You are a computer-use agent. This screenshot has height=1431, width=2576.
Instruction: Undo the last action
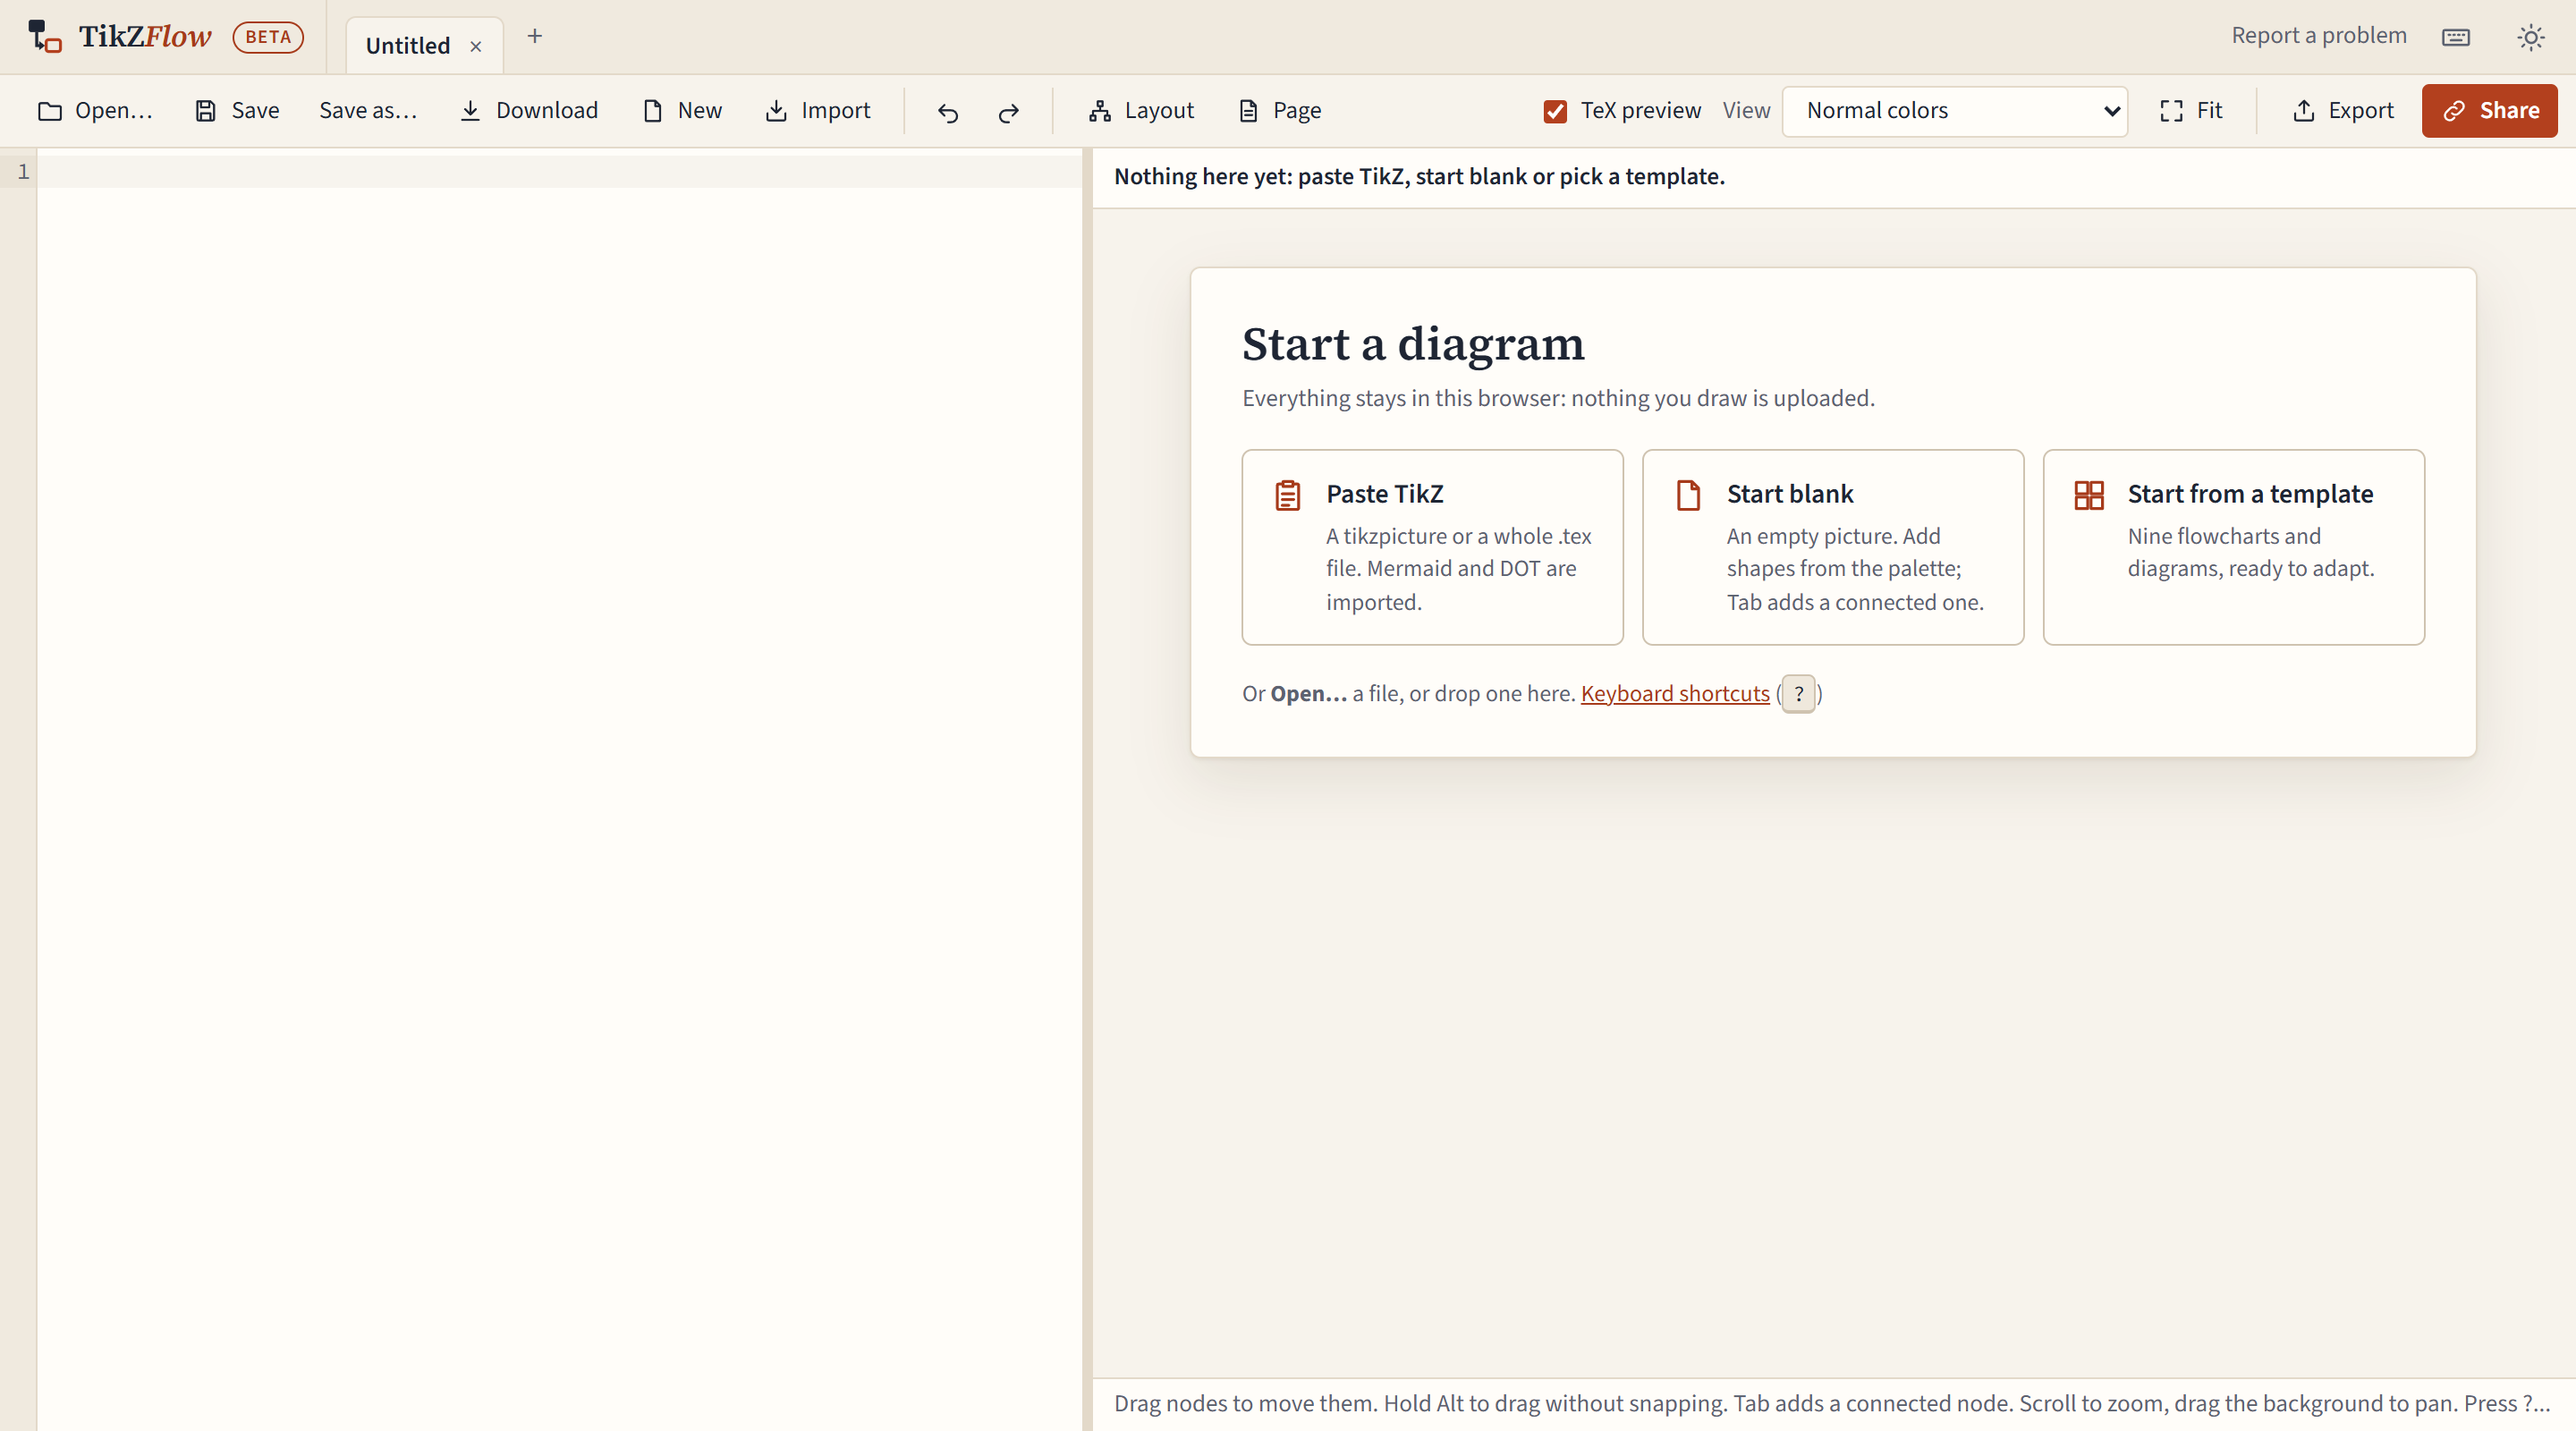coord(948,112)
